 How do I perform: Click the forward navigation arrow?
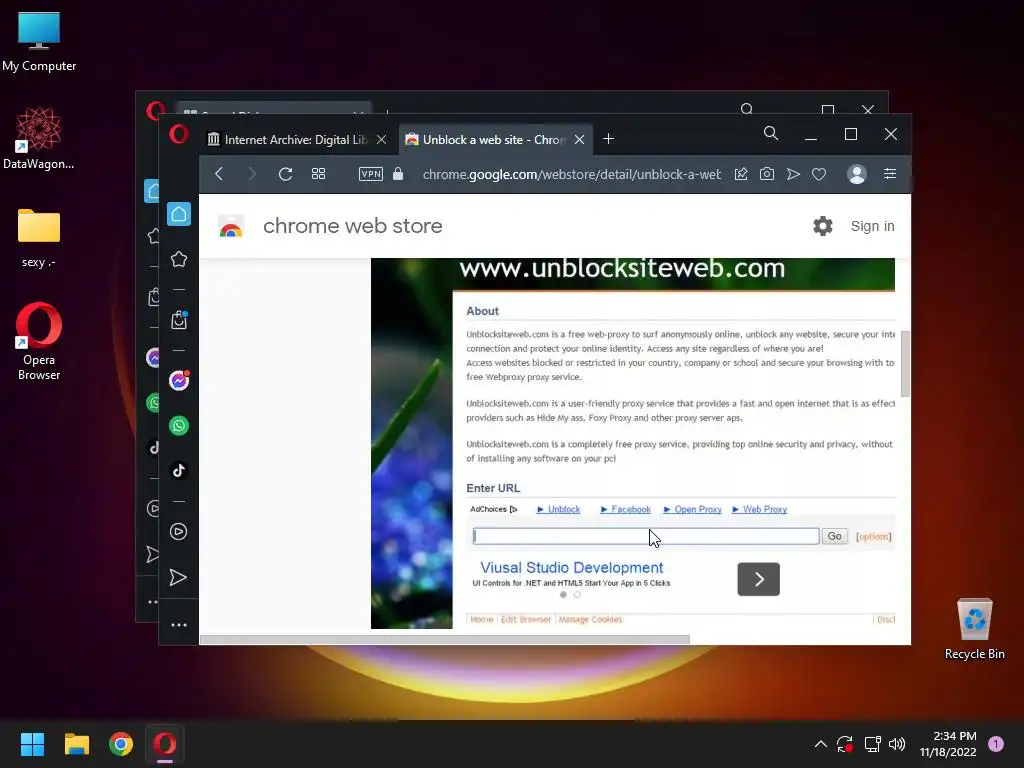(x=252, y=174)
